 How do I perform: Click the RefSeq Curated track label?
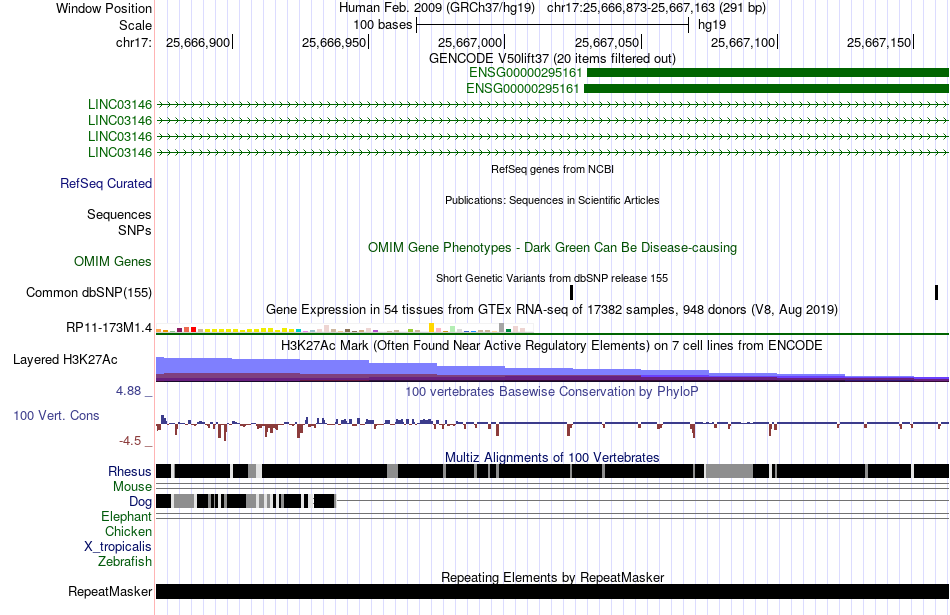[x=106, y=184]
